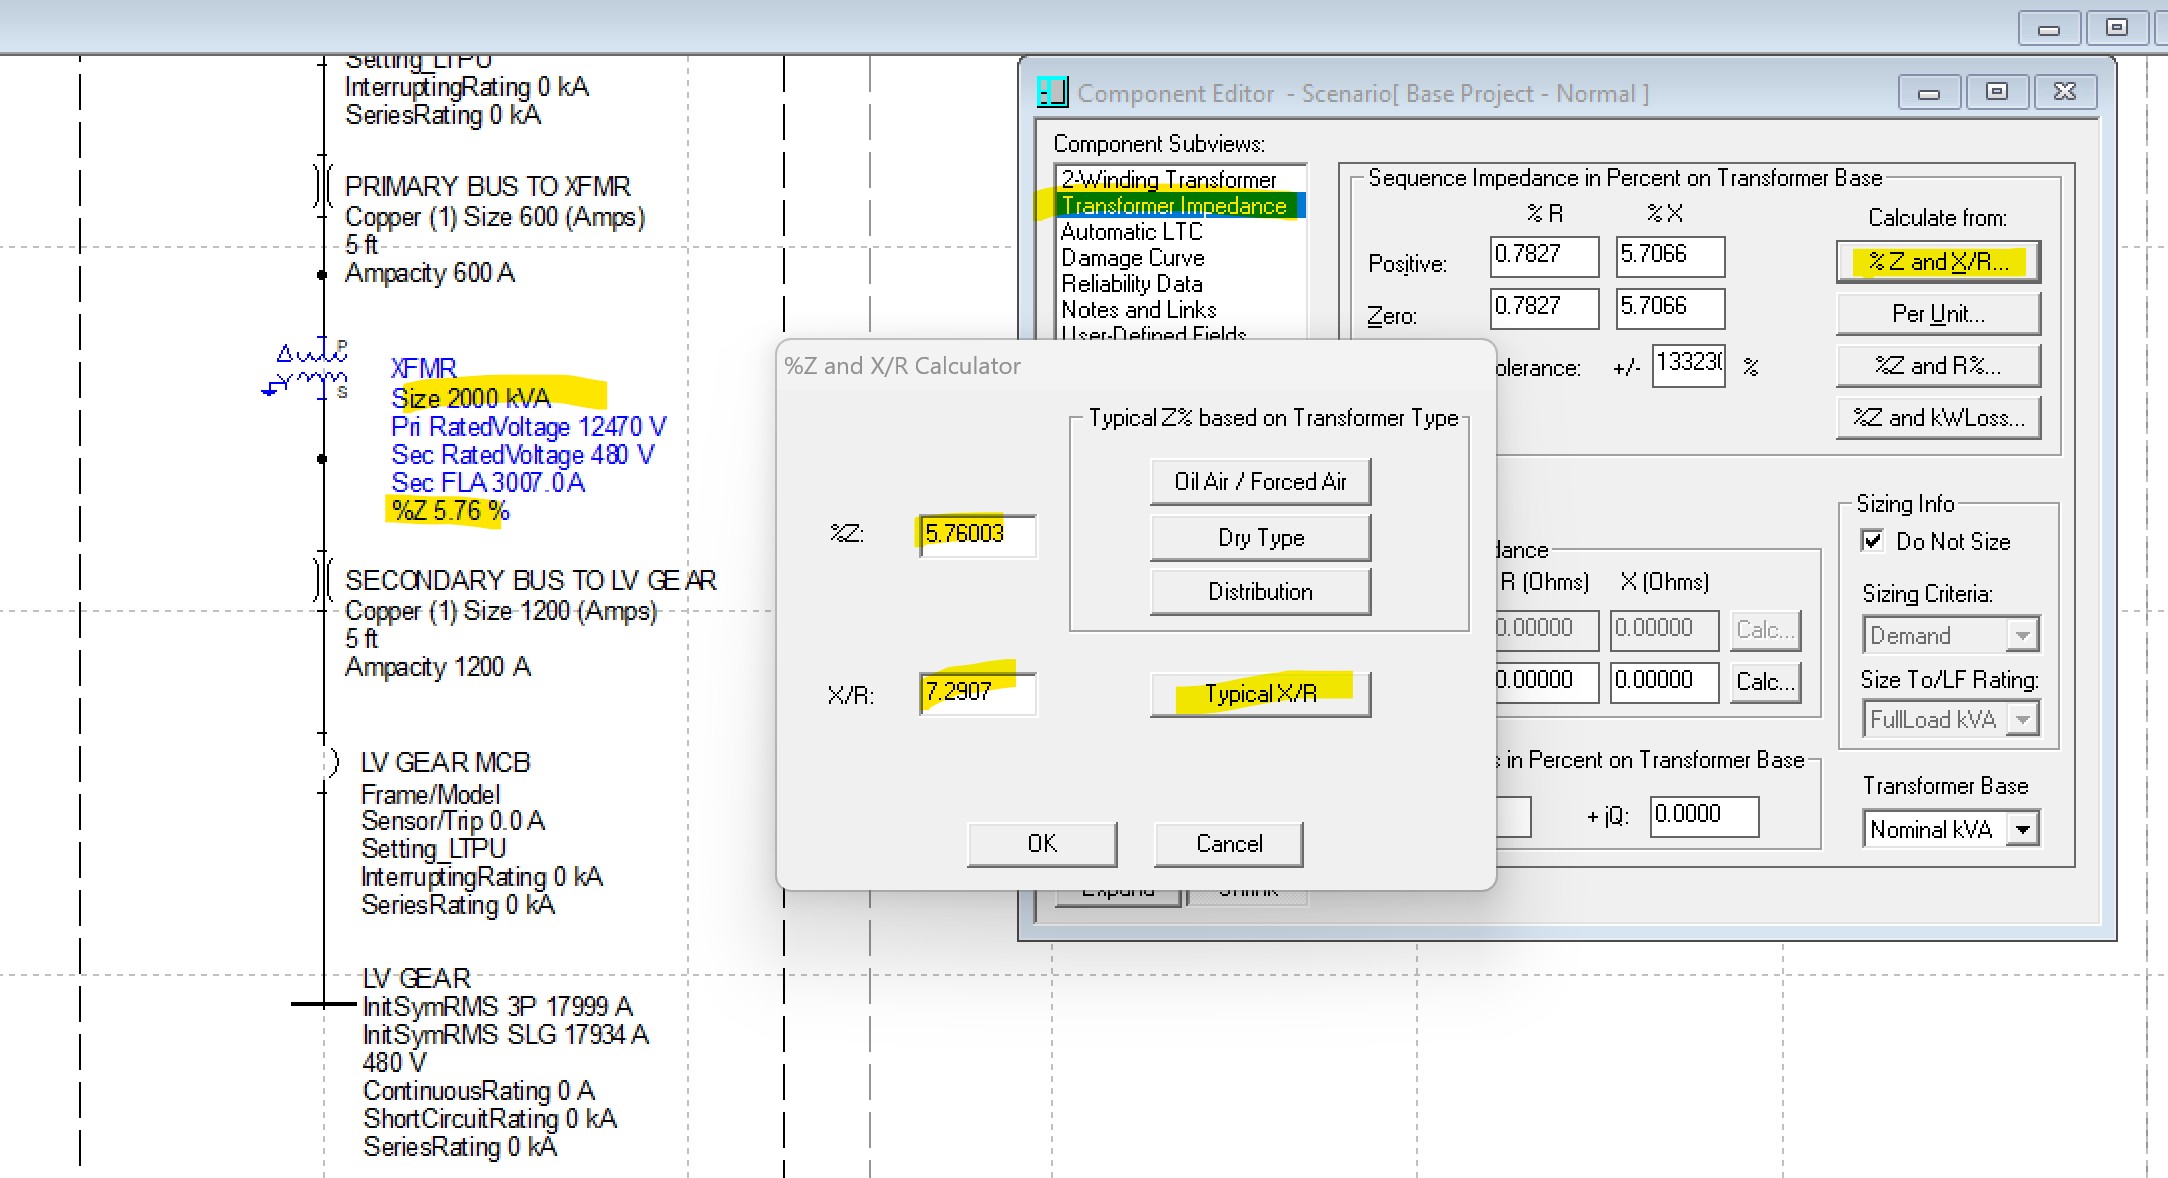Select the Automatic LTC subview
Screen dimensions: 2168x1178
coord(1131,232)
